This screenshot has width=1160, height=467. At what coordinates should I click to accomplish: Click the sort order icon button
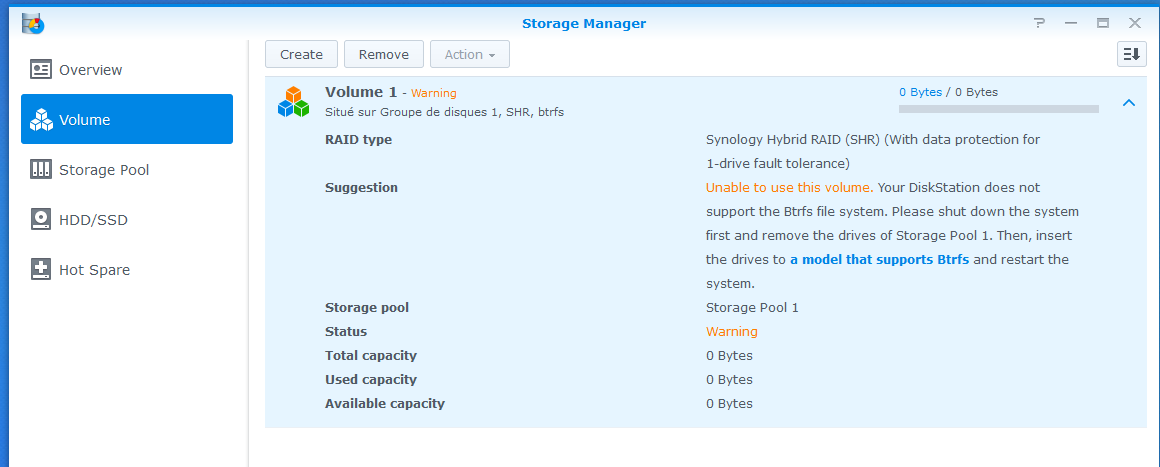(x=1131, y=54)
